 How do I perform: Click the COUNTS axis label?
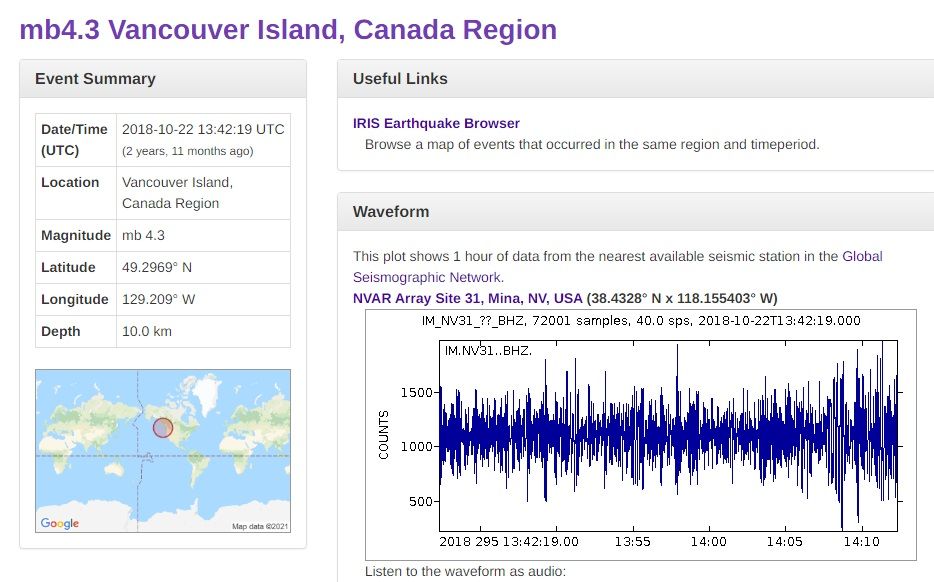pos(384,435)
